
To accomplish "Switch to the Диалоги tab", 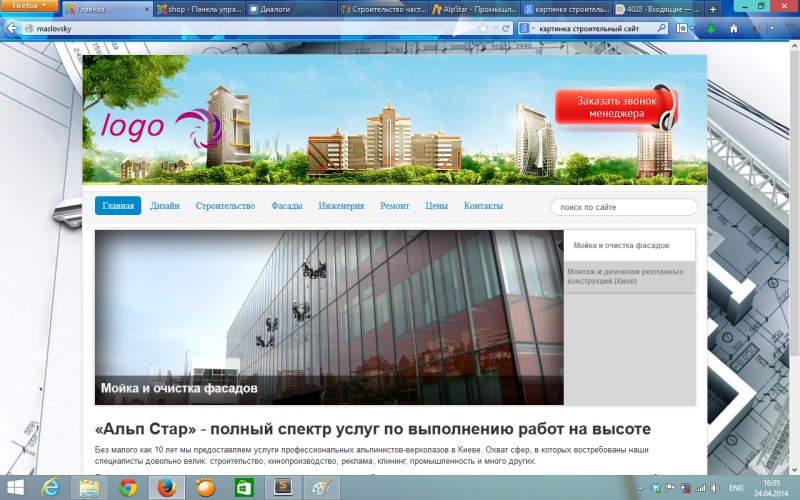I will coord(291,9).
